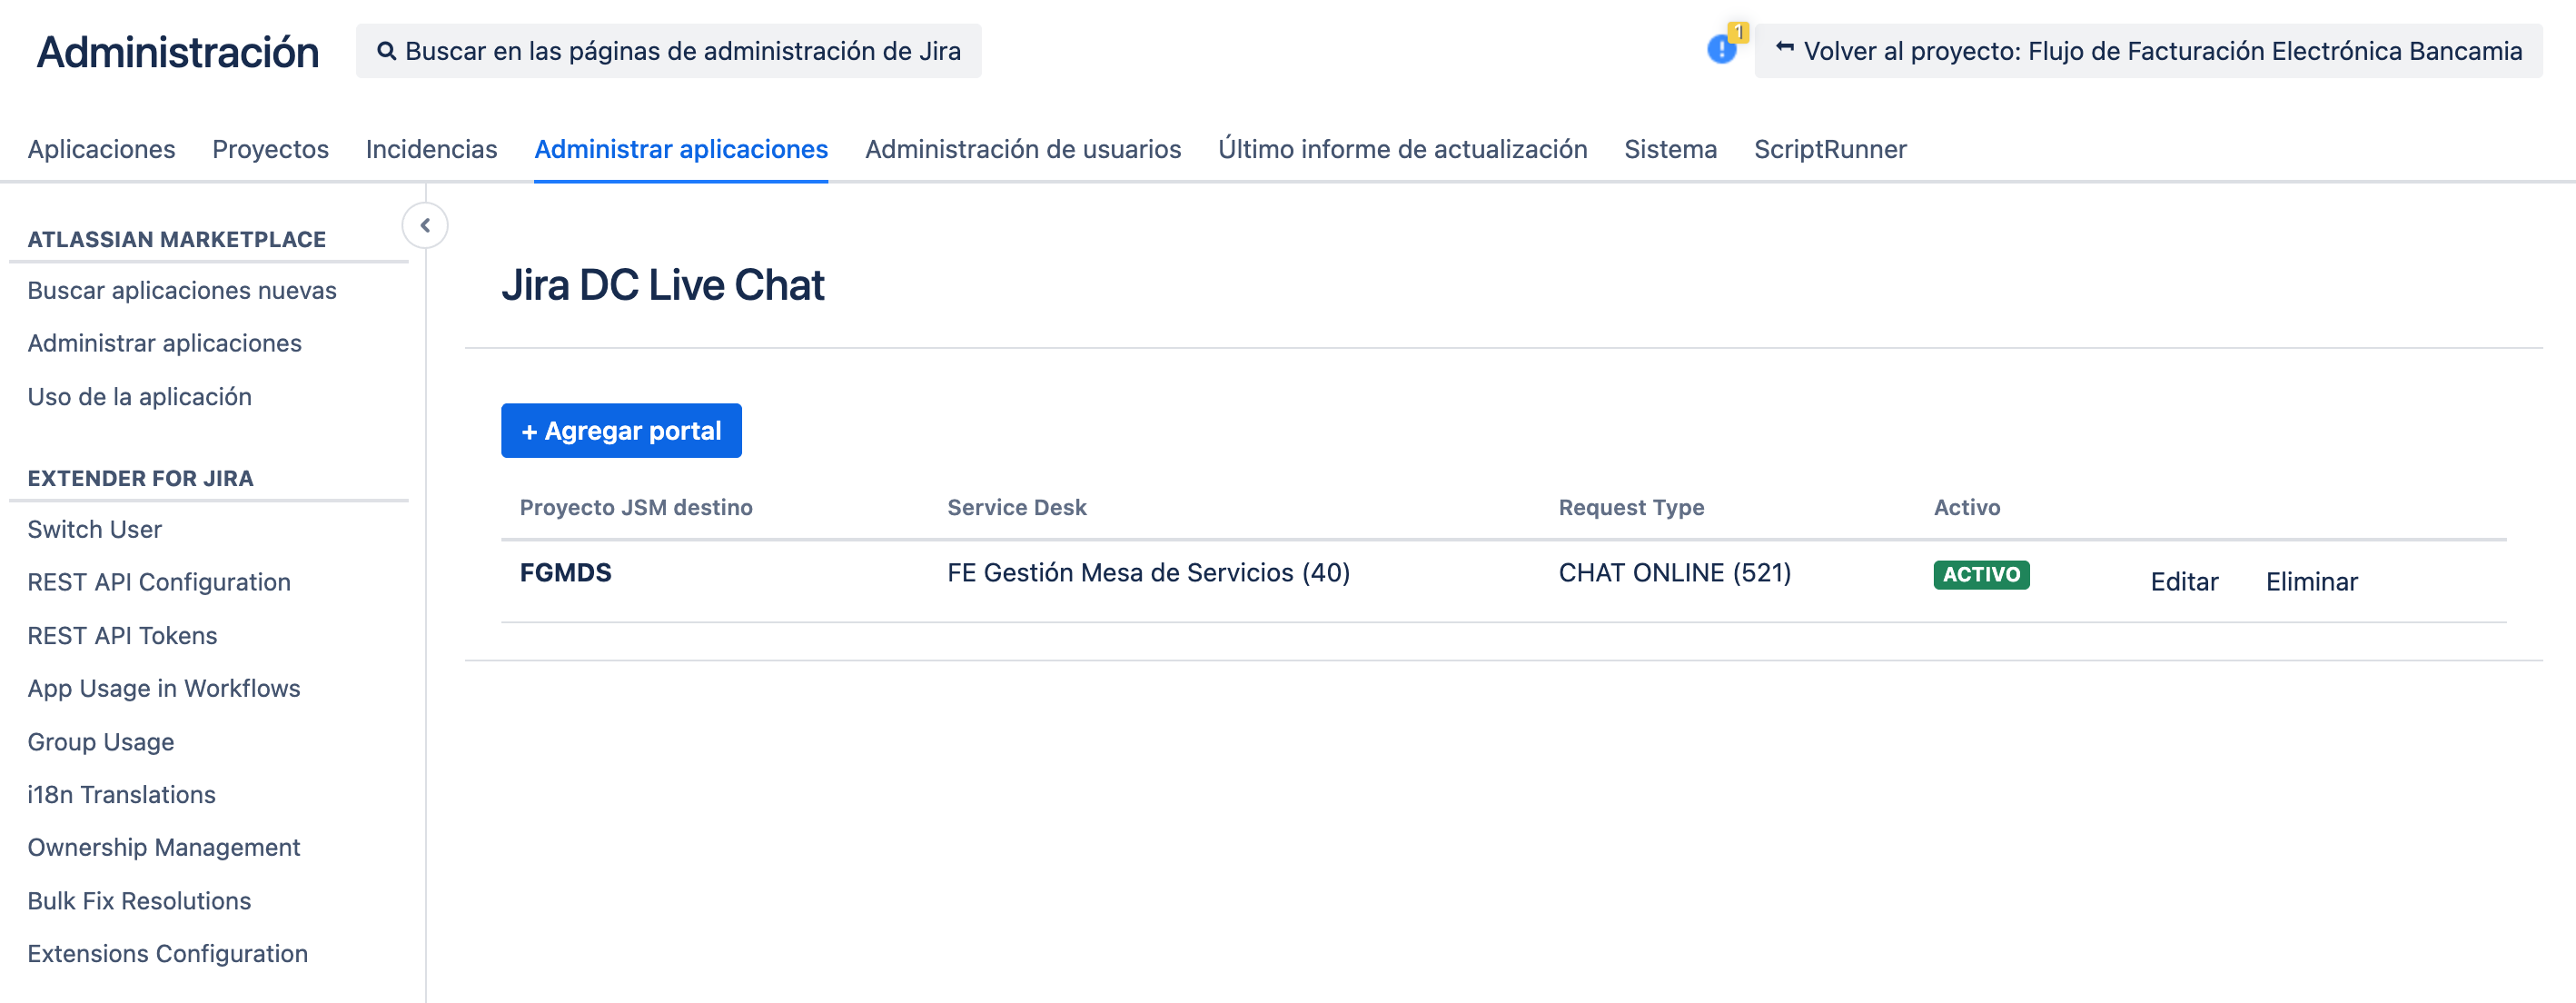The image size is (2576, 1003).
Task: Click the EXTENDER FOR JIRA section header
Action: coord(140,478)
